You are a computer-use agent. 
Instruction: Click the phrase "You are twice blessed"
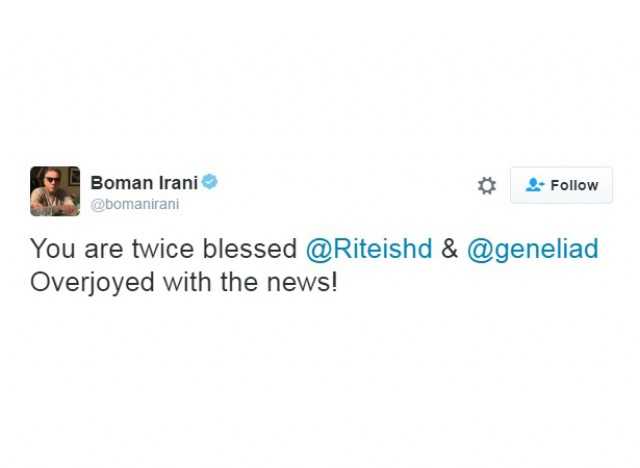coord(163,248)
